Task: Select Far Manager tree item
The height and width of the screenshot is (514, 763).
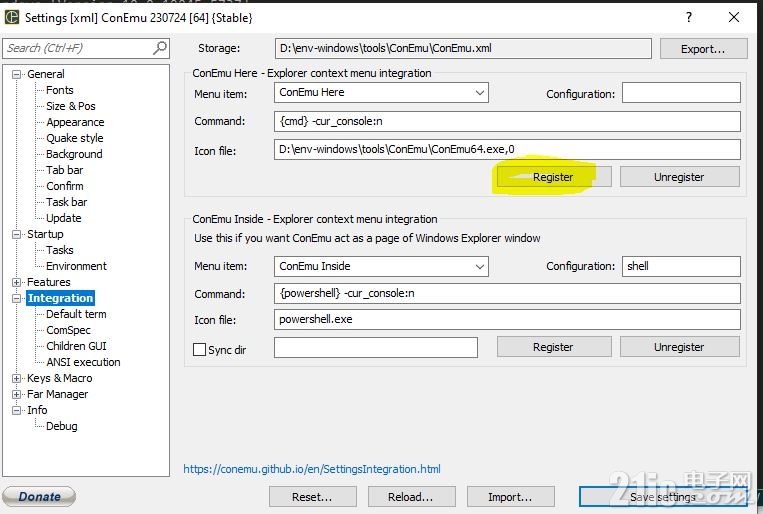Action: (x=57, y=394)
